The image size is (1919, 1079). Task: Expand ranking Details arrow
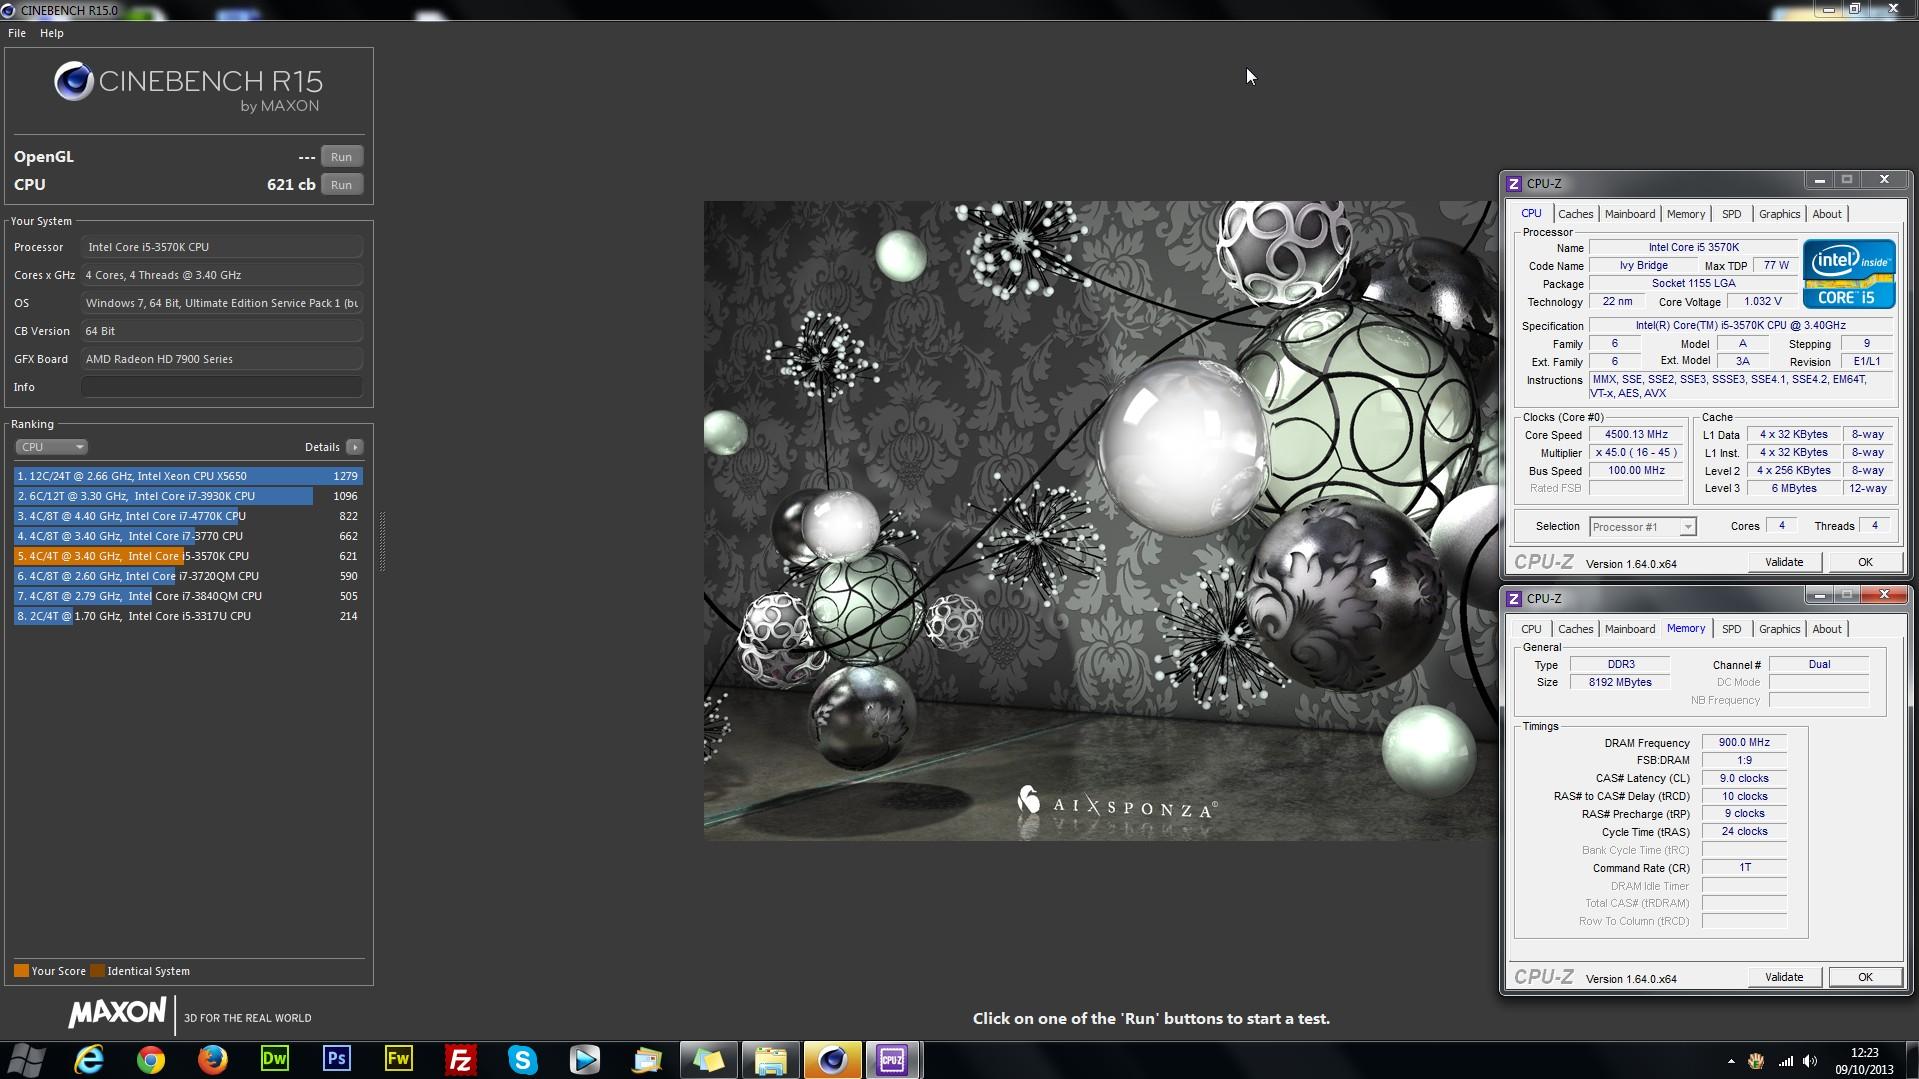[x=355, y=447]
